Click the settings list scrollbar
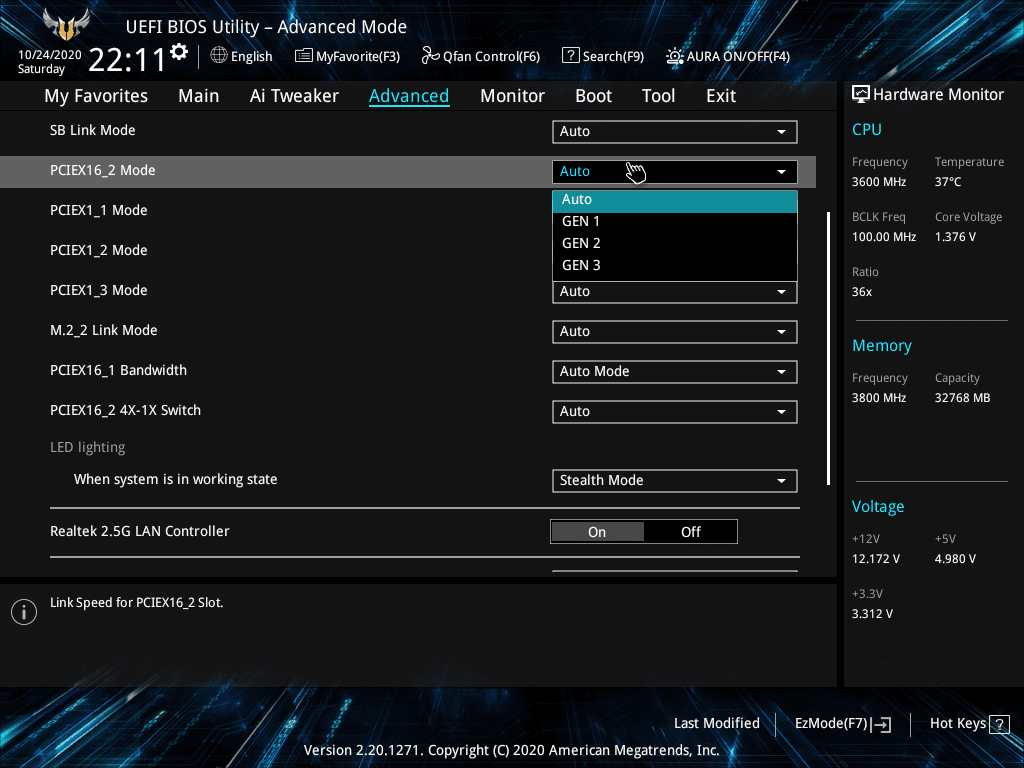Viewport: 1024px width, 768px height. tap(828, 348)
